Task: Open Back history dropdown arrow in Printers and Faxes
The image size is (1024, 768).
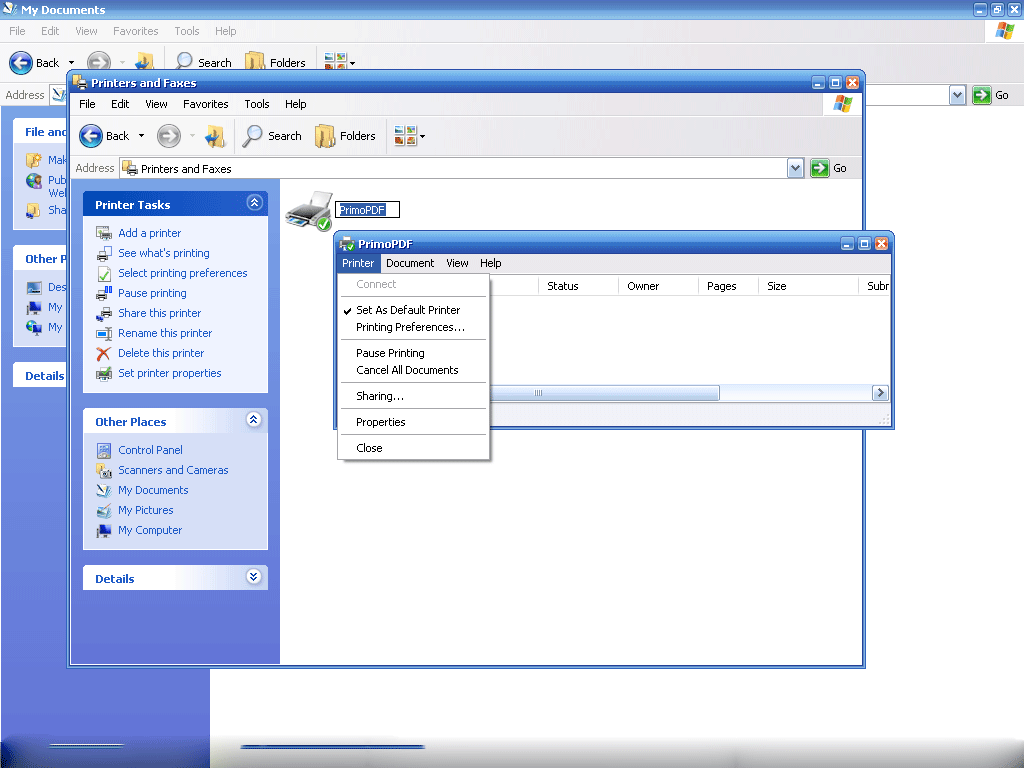Action: click(x=141, y=136)
